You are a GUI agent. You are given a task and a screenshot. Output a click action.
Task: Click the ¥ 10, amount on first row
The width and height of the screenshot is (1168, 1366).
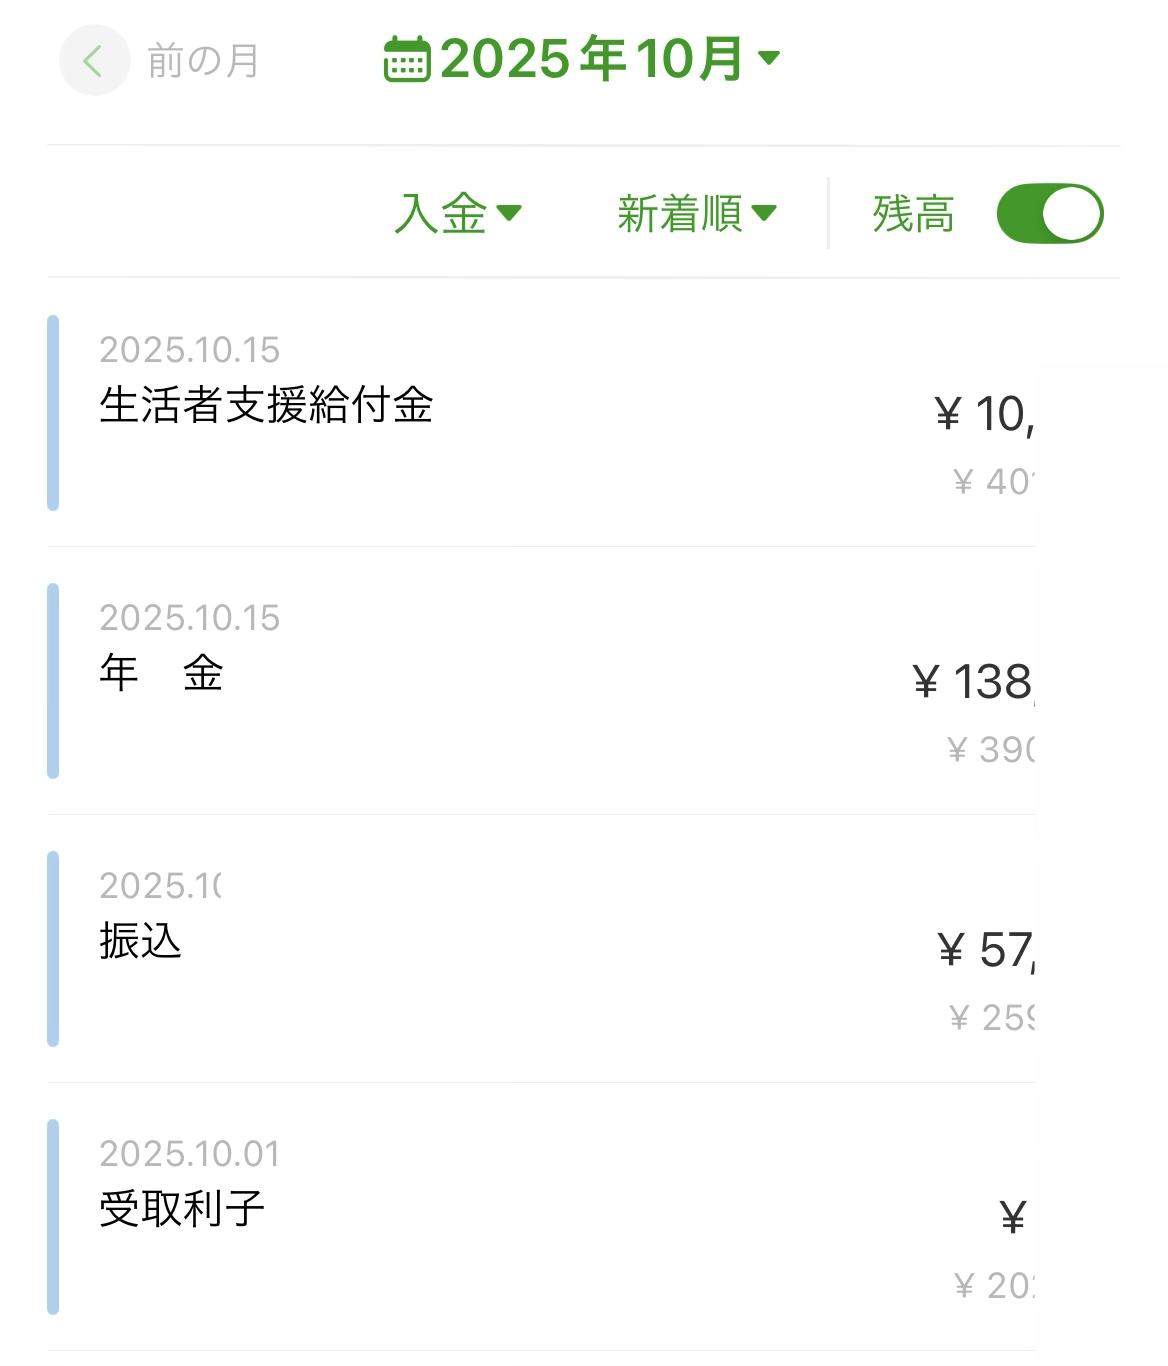click(984, 414)
